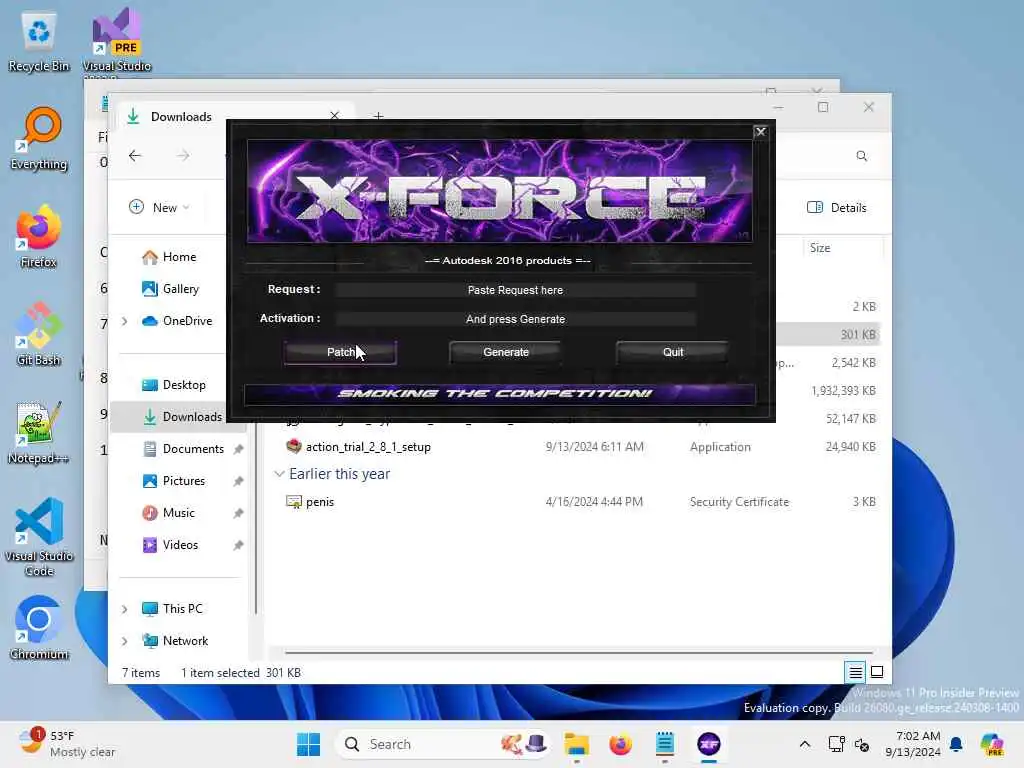
Task: Add a new File Explorer tab
Action: 378,116
